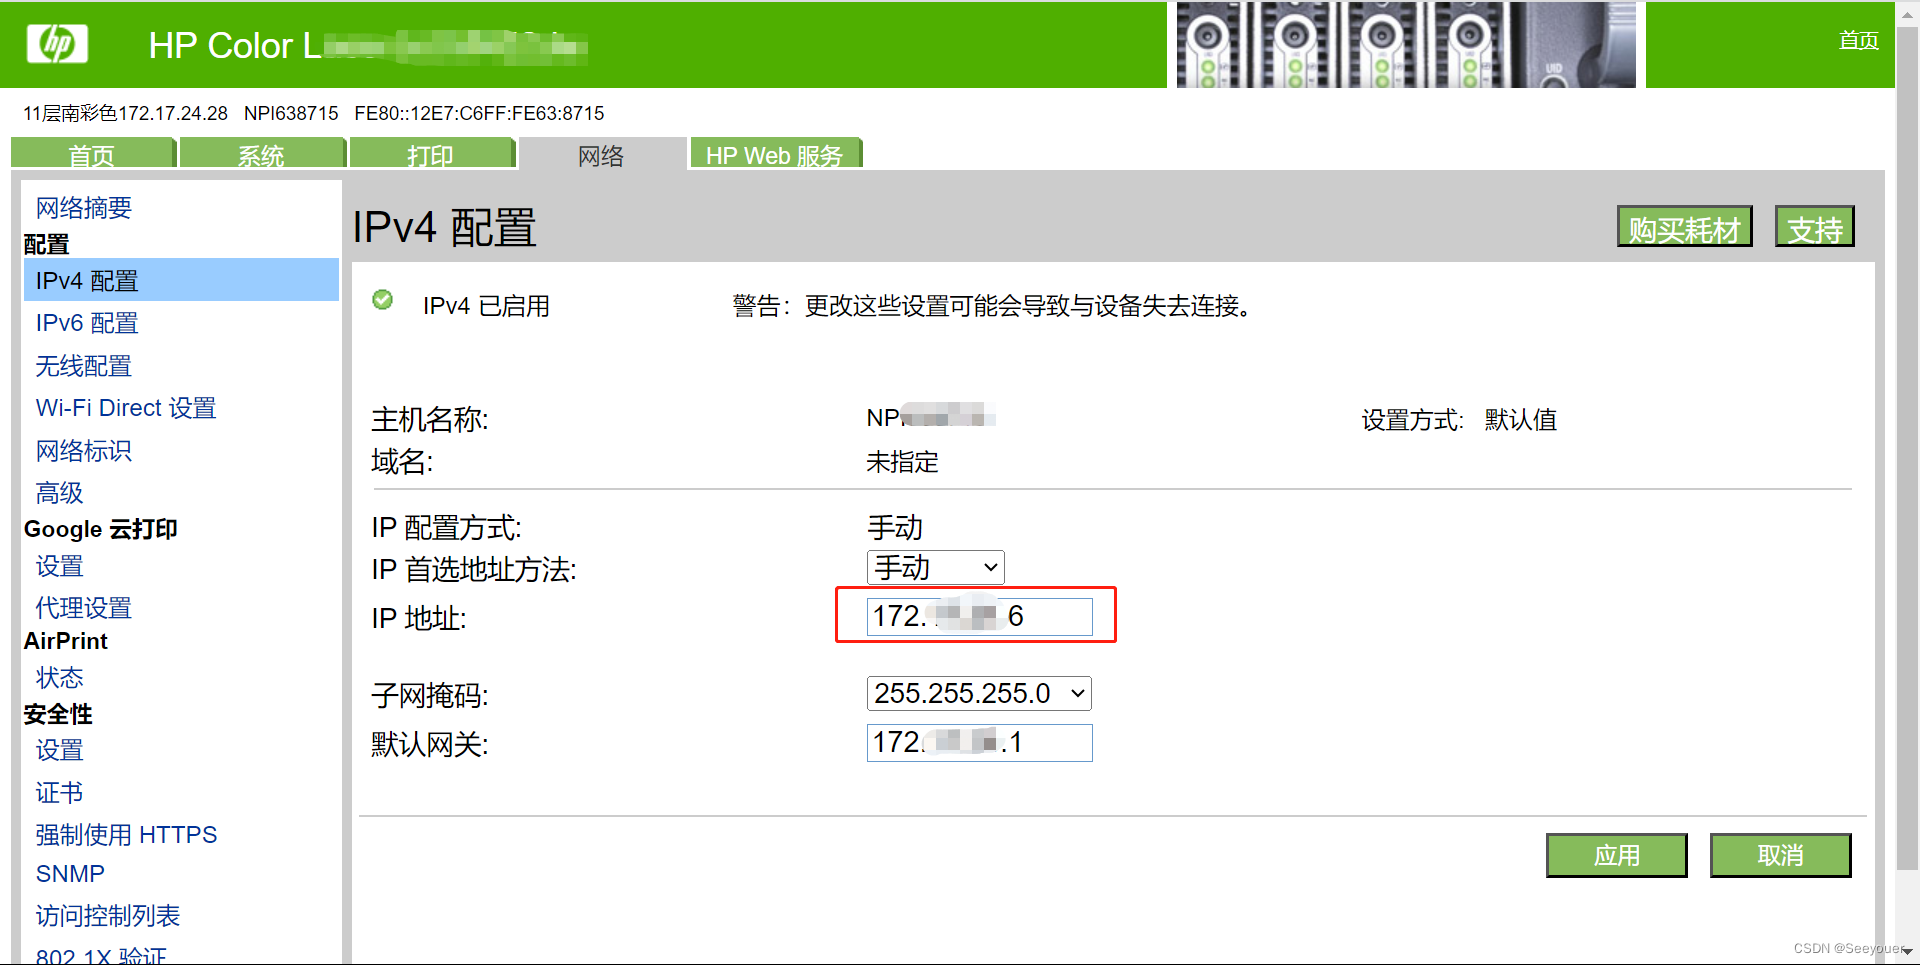Viewport: 1920px width, 965px height.
Task: Click the scrollbar down arrow
Action: point(1907,951)
